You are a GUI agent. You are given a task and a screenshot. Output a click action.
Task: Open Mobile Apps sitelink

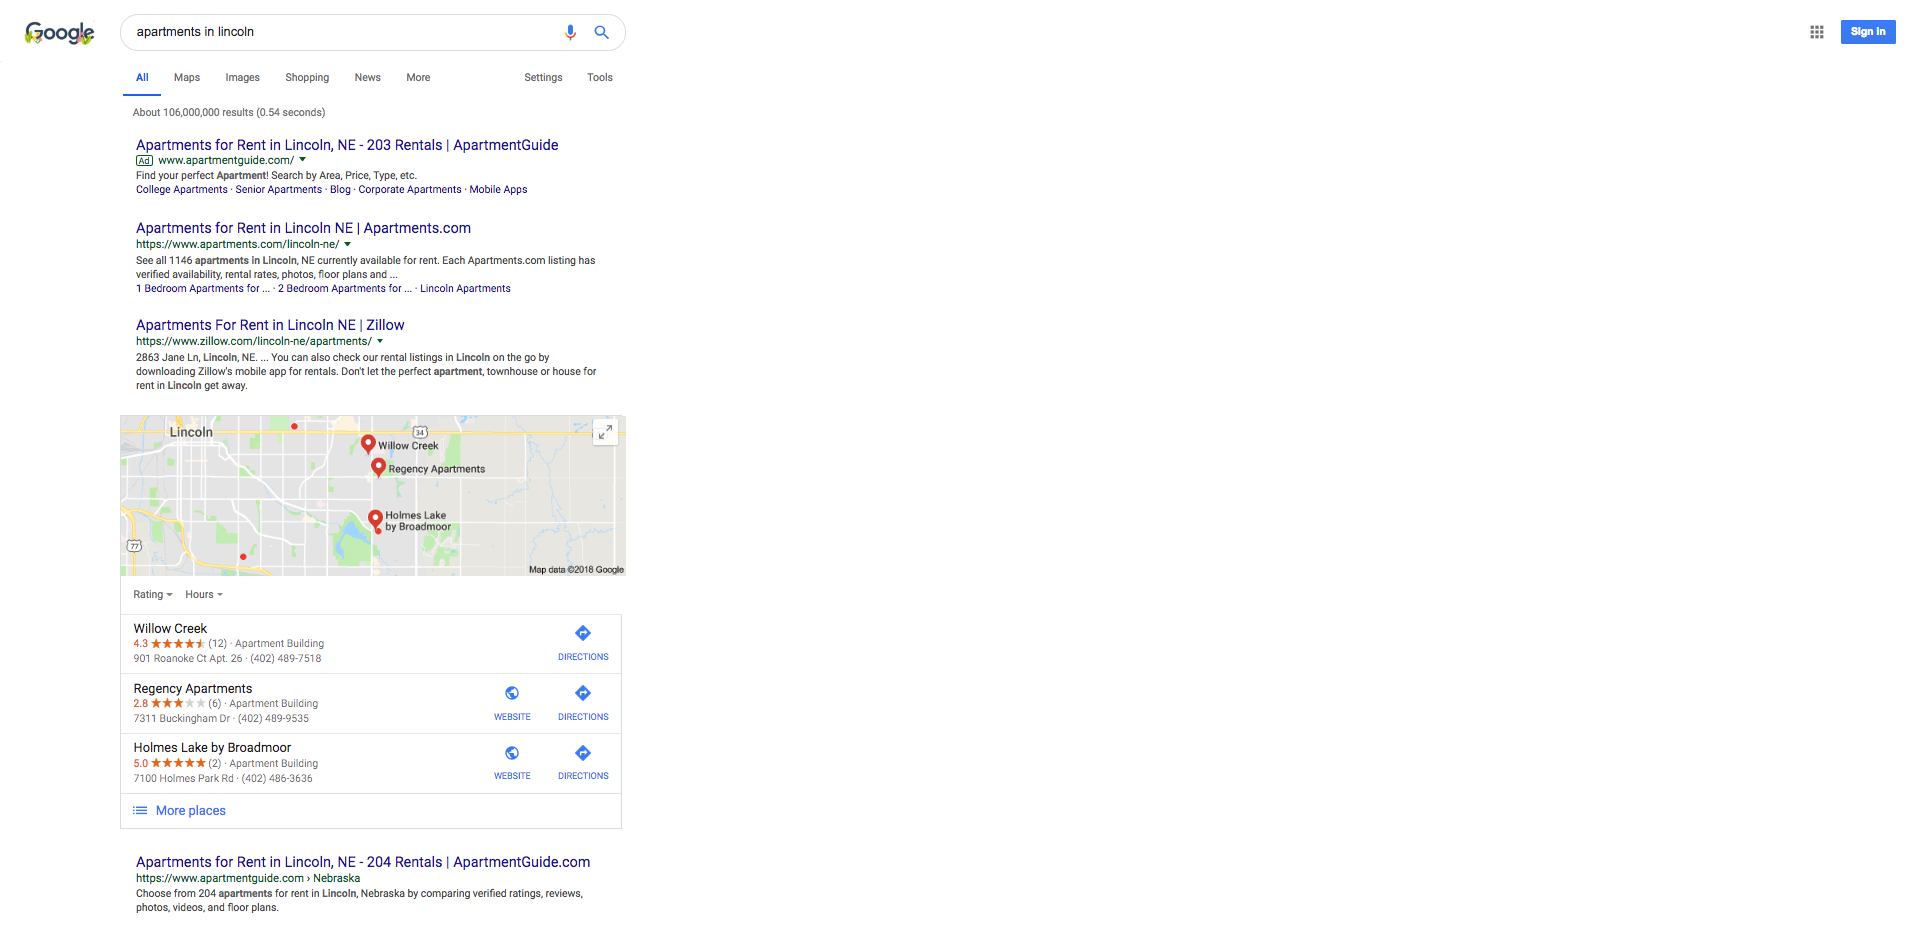tap(498, 189)
